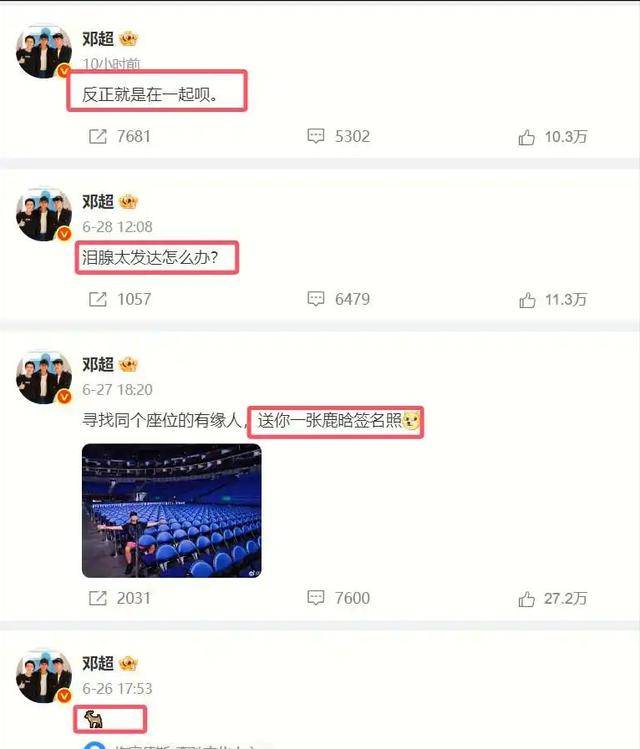Click the crown badge beside first 邓超 name

(128, 39)
